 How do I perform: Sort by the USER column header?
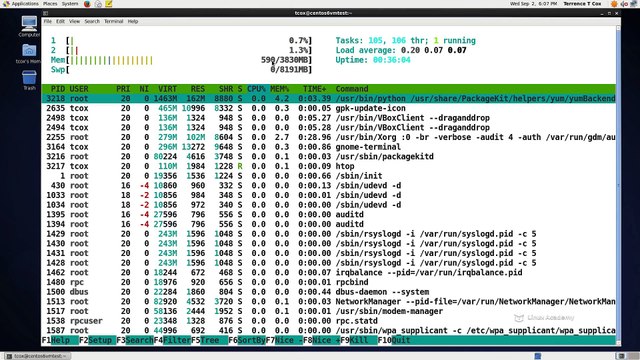pos(79,89)
